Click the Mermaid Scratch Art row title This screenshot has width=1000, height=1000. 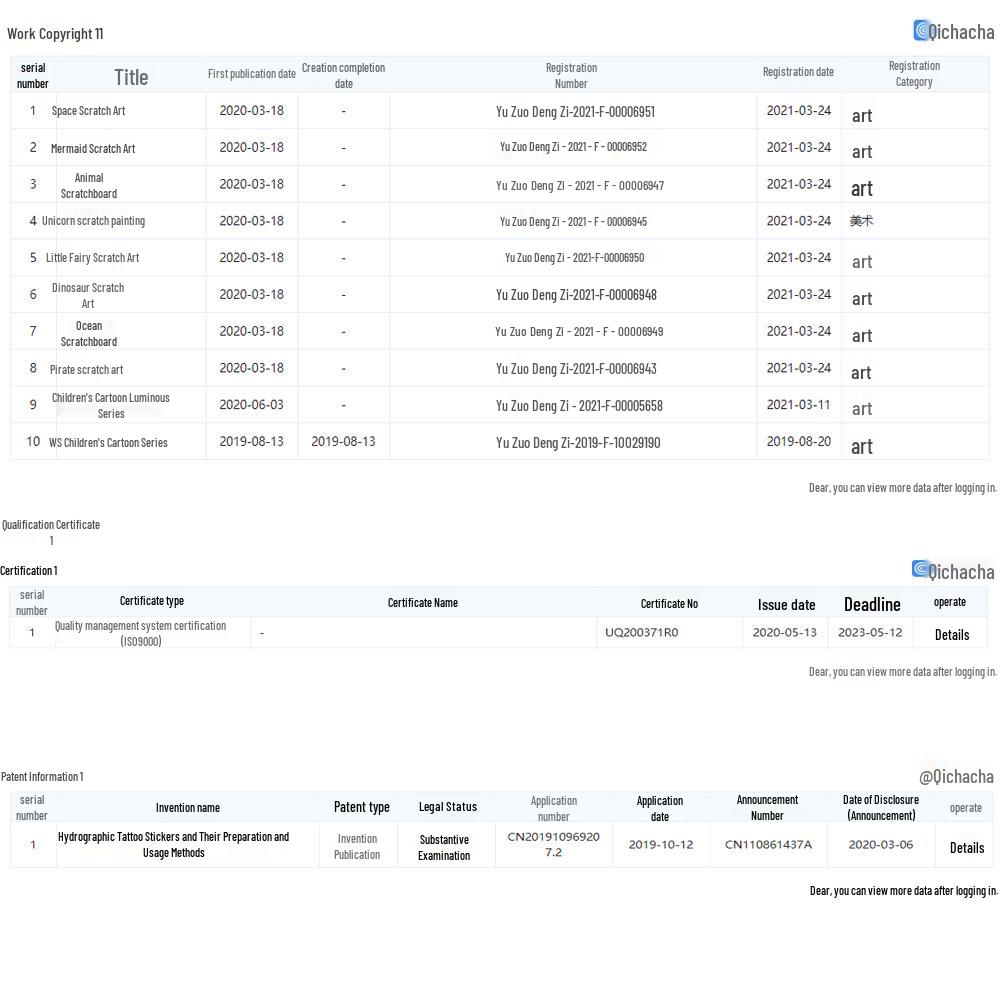point(93,148)
